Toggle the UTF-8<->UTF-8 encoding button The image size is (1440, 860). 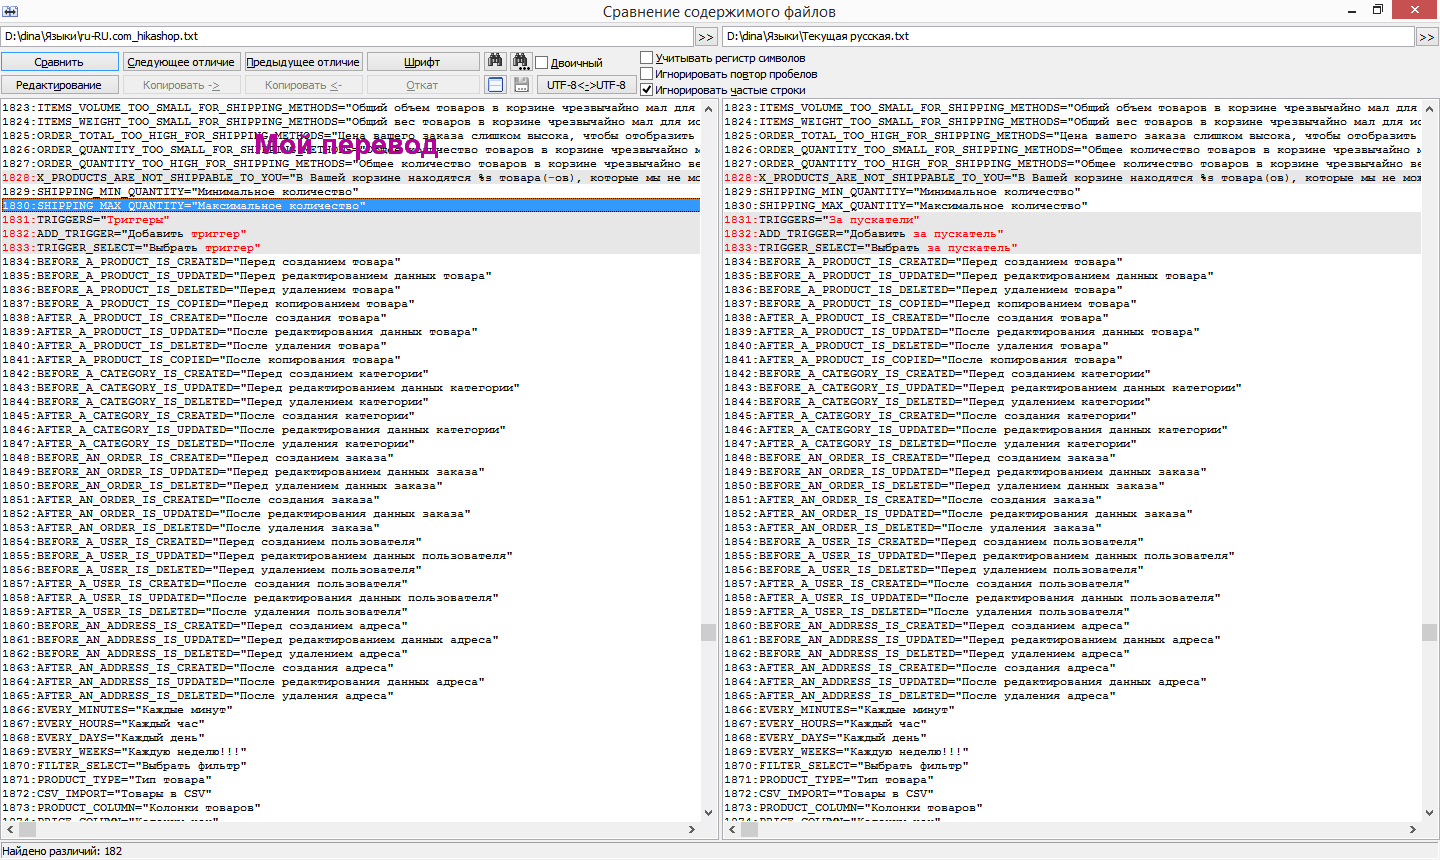586,85
